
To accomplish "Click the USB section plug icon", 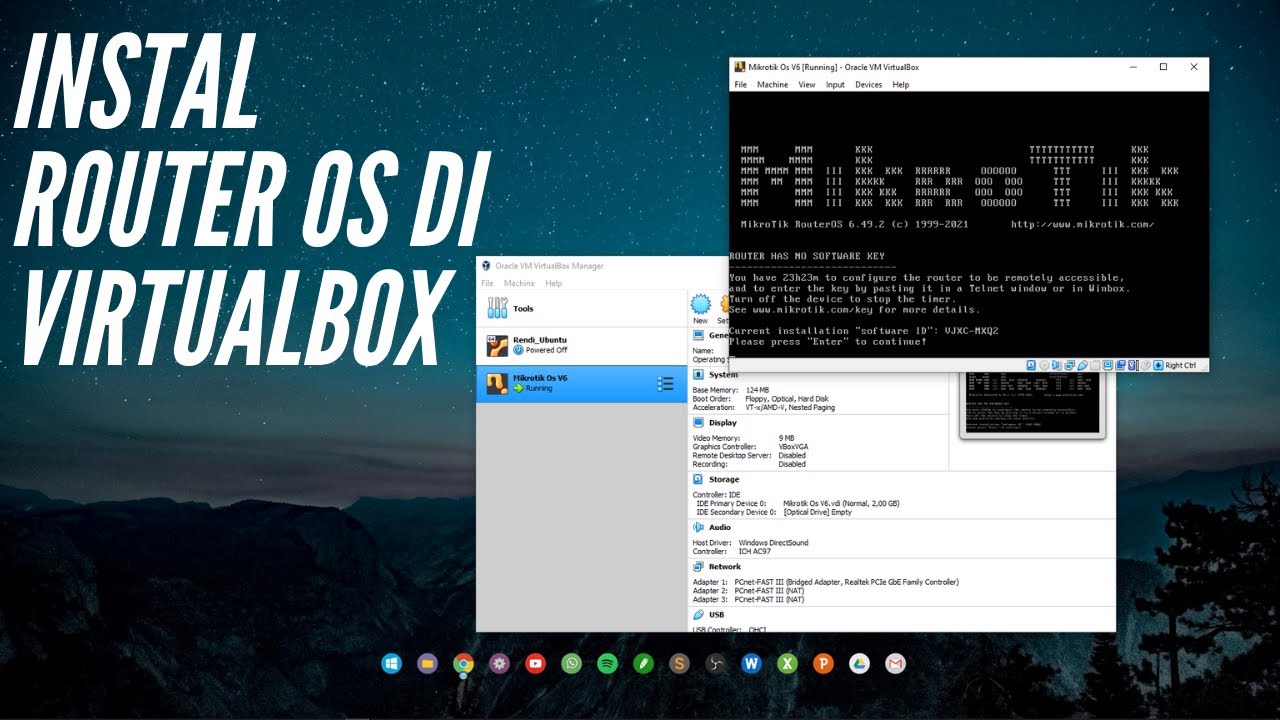I will point(698,614).
